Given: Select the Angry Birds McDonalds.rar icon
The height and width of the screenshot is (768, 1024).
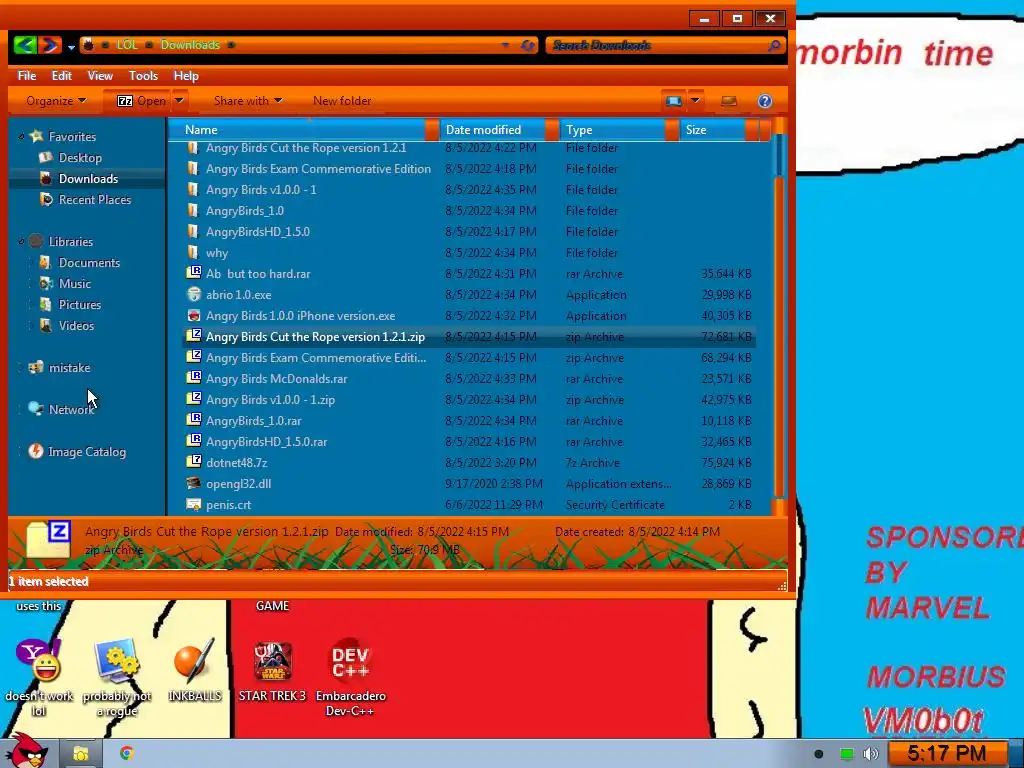Looking at the screenshot, I should [x=193, y=378].
